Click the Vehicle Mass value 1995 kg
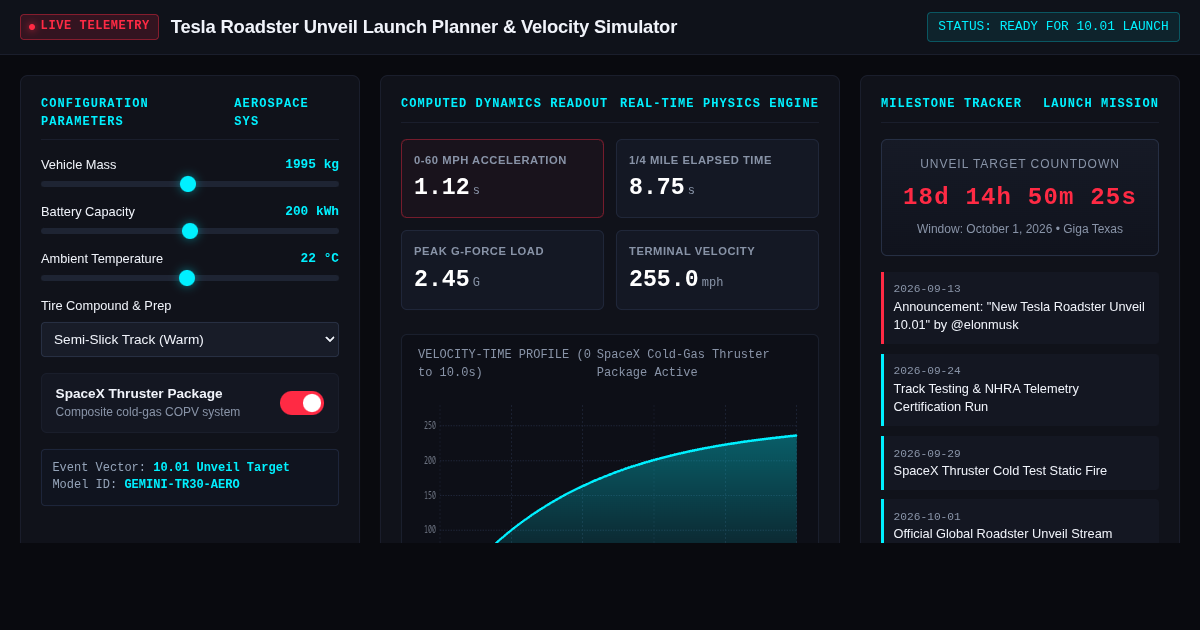Image resolution: width=1200 pixels, height=630 pixels. click(312, 164)
